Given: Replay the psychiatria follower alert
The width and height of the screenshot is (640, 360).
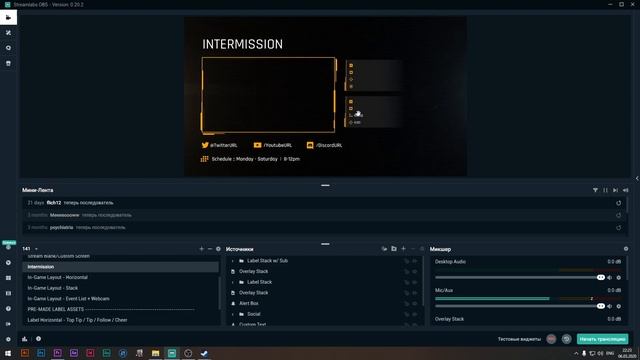Looking at the screenshot, I should [619, 228].
